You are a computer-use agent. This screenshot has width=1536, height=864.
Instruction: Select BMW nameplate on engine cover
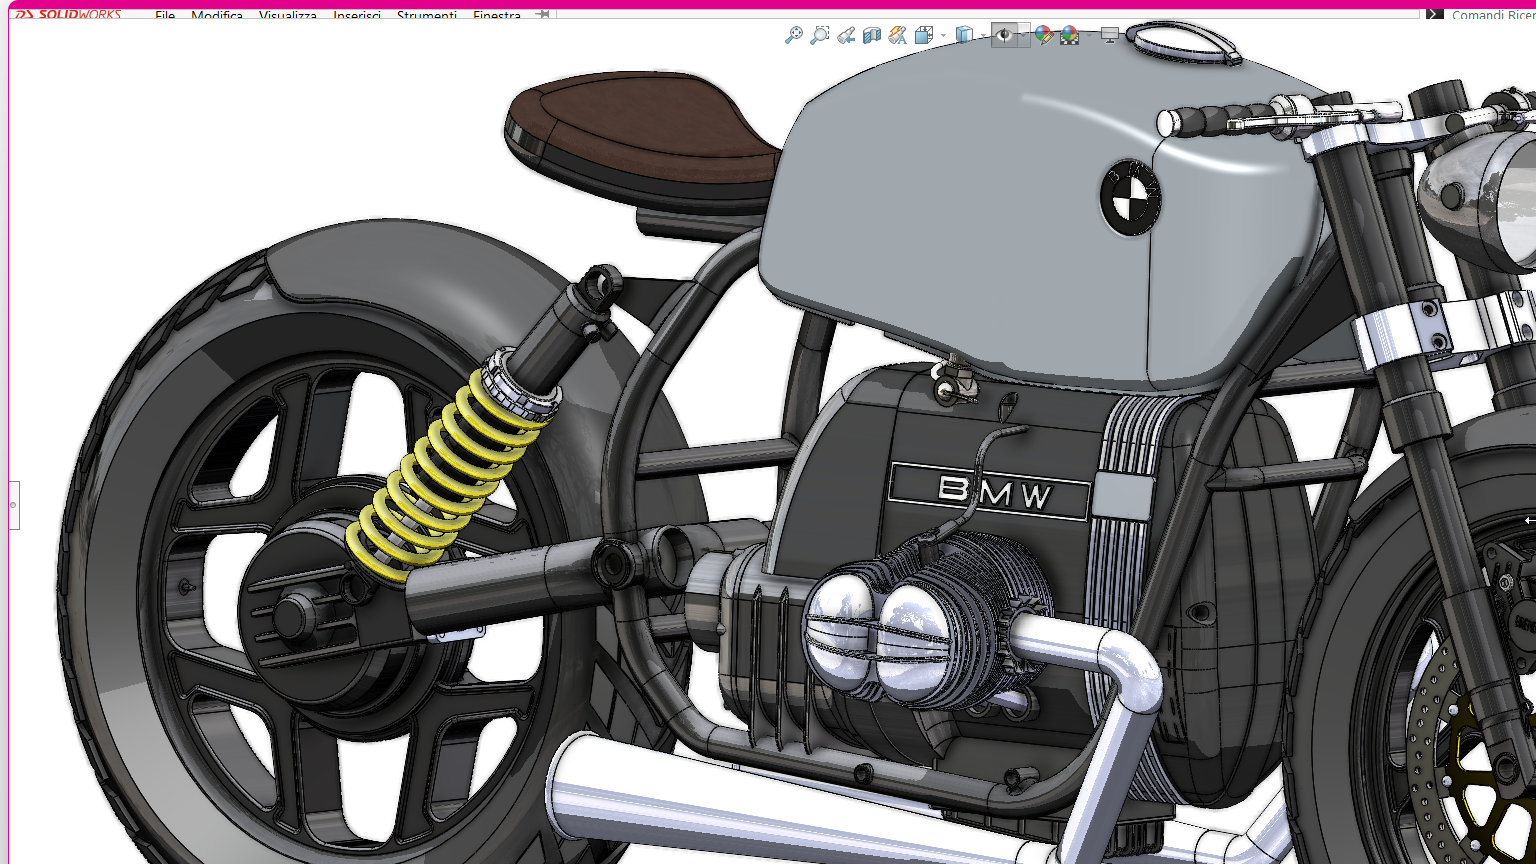tap(988, 492)
